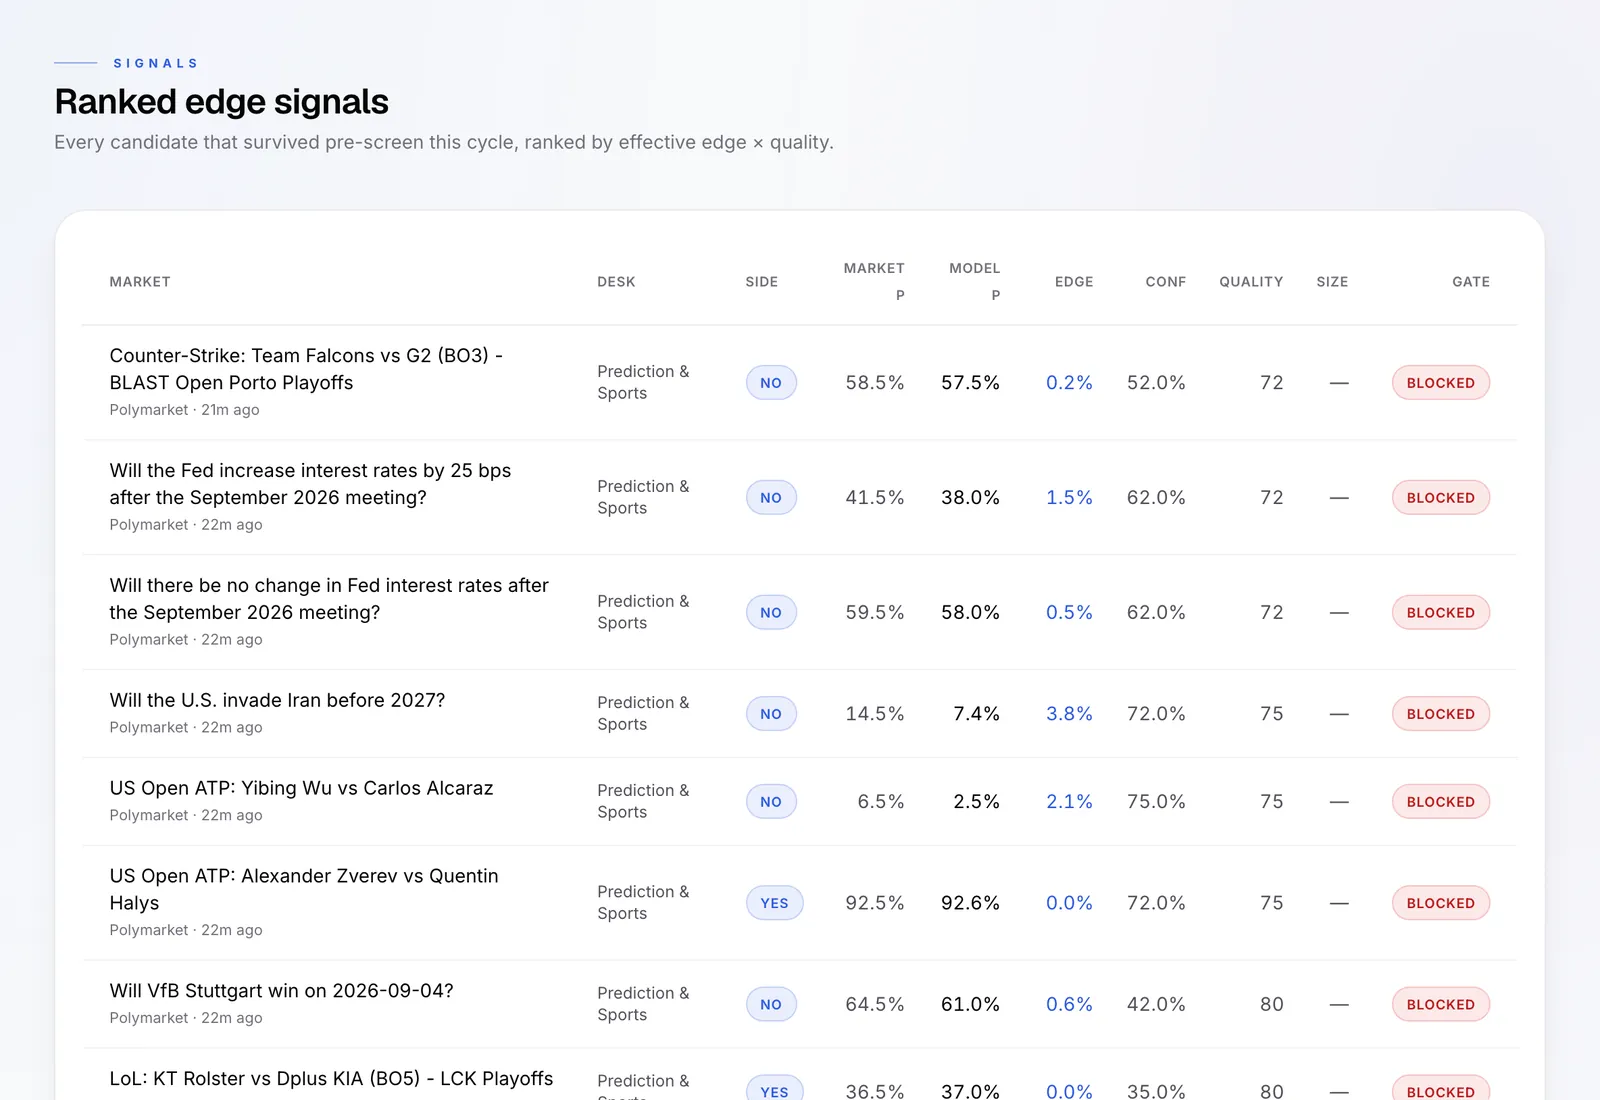The width and height of the screenshot is (1600, 1100).
Task: Open the LoL KT Rolster vs Dplus KIA market
Action: pos(331,1079)
